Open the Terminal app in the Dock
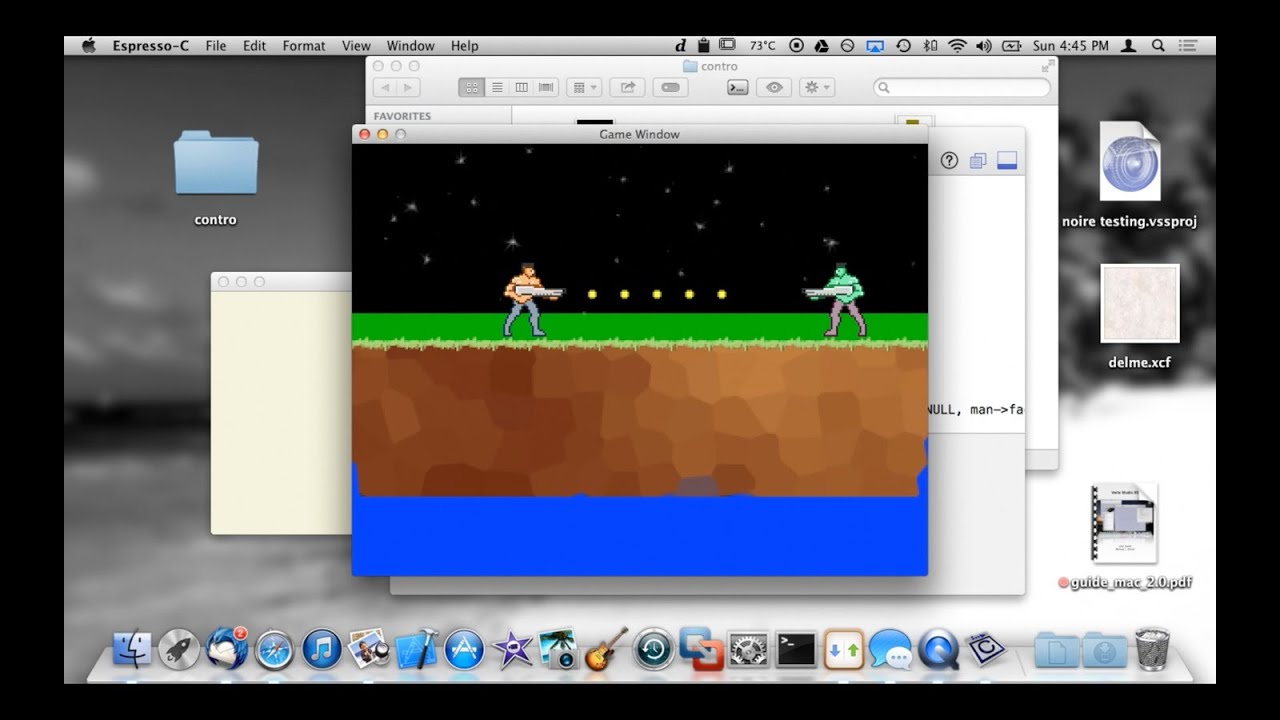This screenshot has width=1280, height=720. pos(796,650)
